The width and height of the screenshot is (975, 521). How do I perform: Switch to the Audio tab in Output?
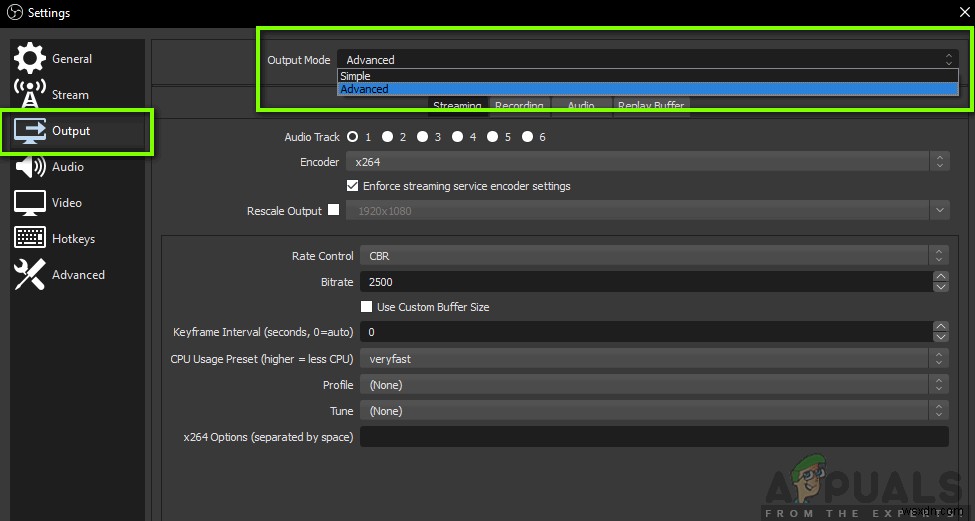tap(581, 104)
